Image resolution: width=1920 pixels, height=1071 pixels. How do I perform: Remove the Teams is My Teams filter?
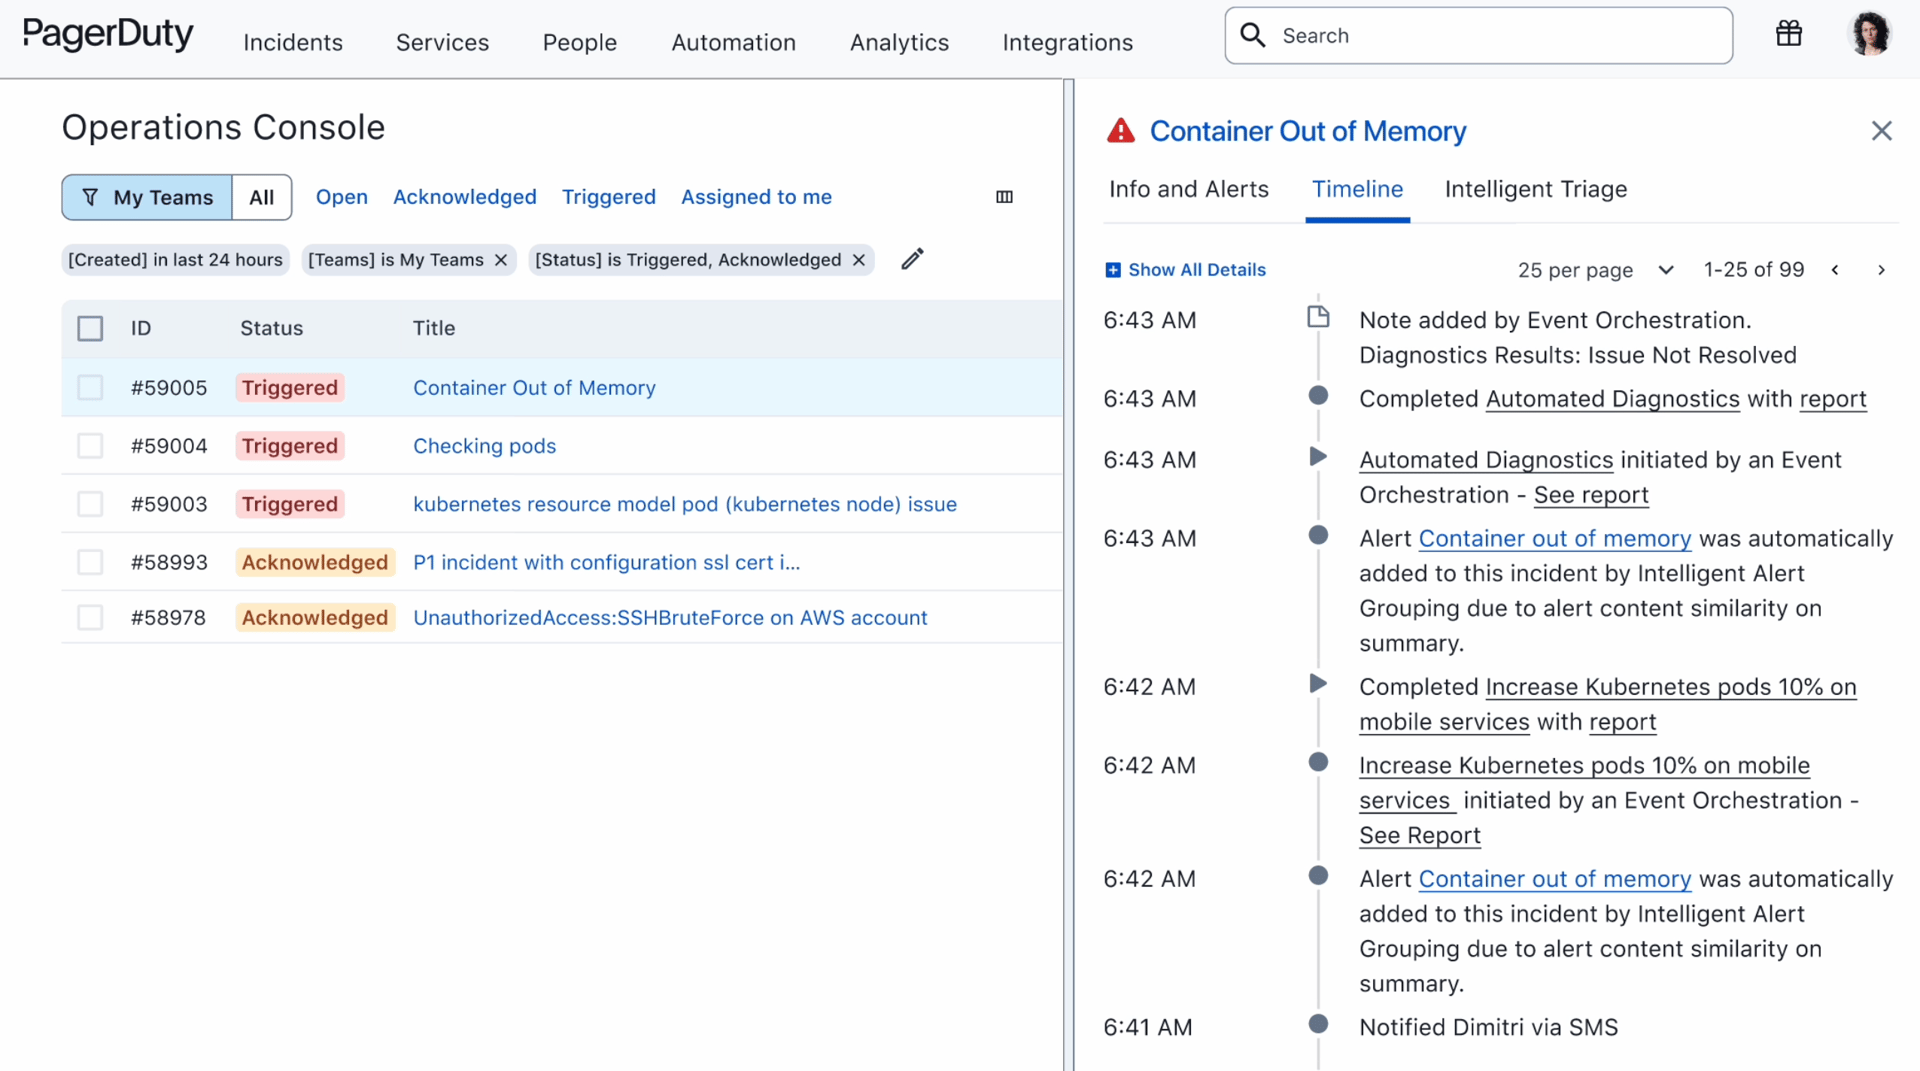(x=501, y=260)
